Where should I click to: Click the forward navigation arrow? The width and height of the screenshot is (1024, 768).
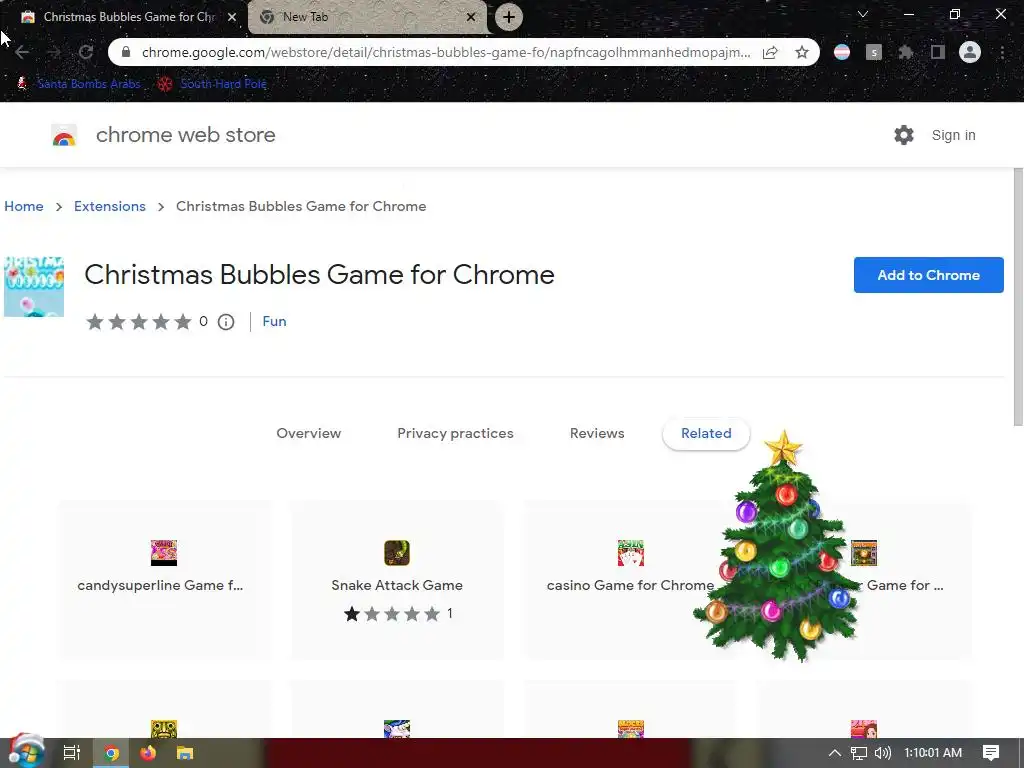[54, 52]
